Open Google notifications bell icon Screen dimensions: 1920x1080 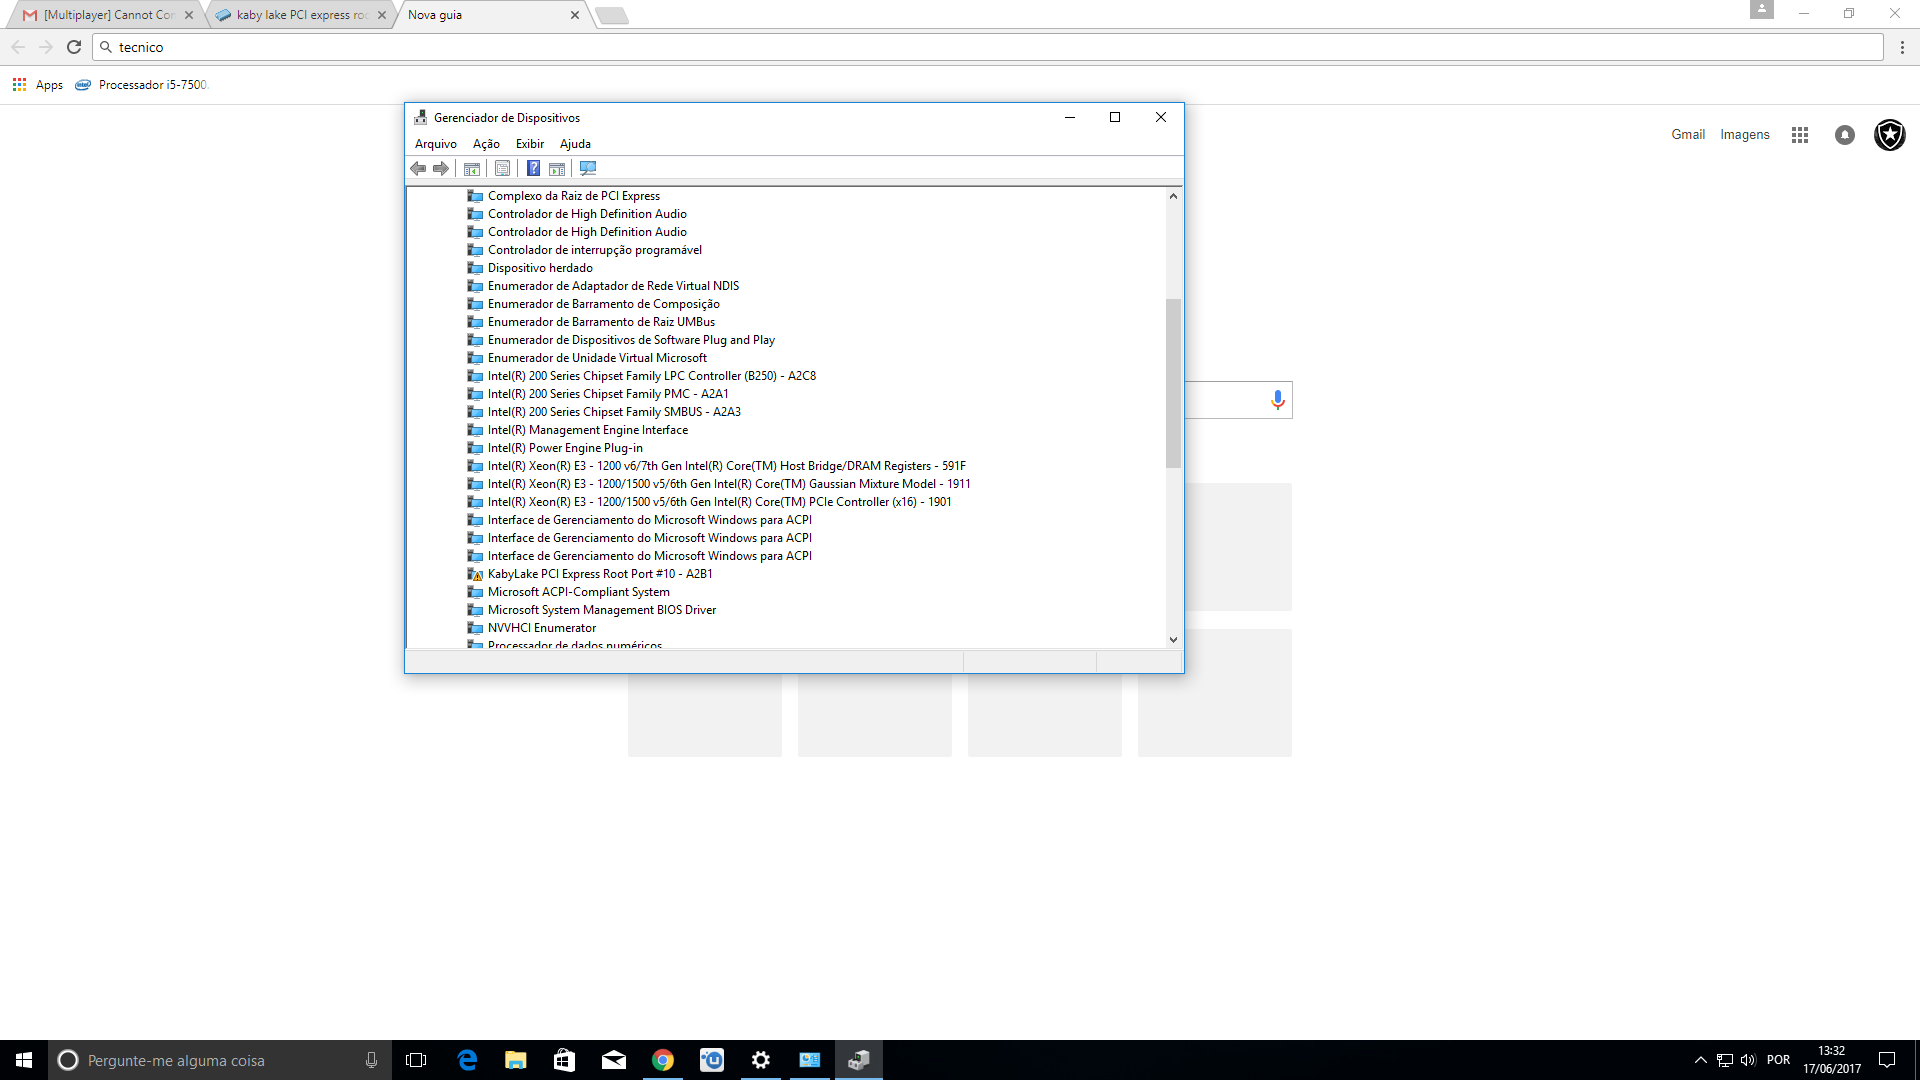[x=1845, y=135]
